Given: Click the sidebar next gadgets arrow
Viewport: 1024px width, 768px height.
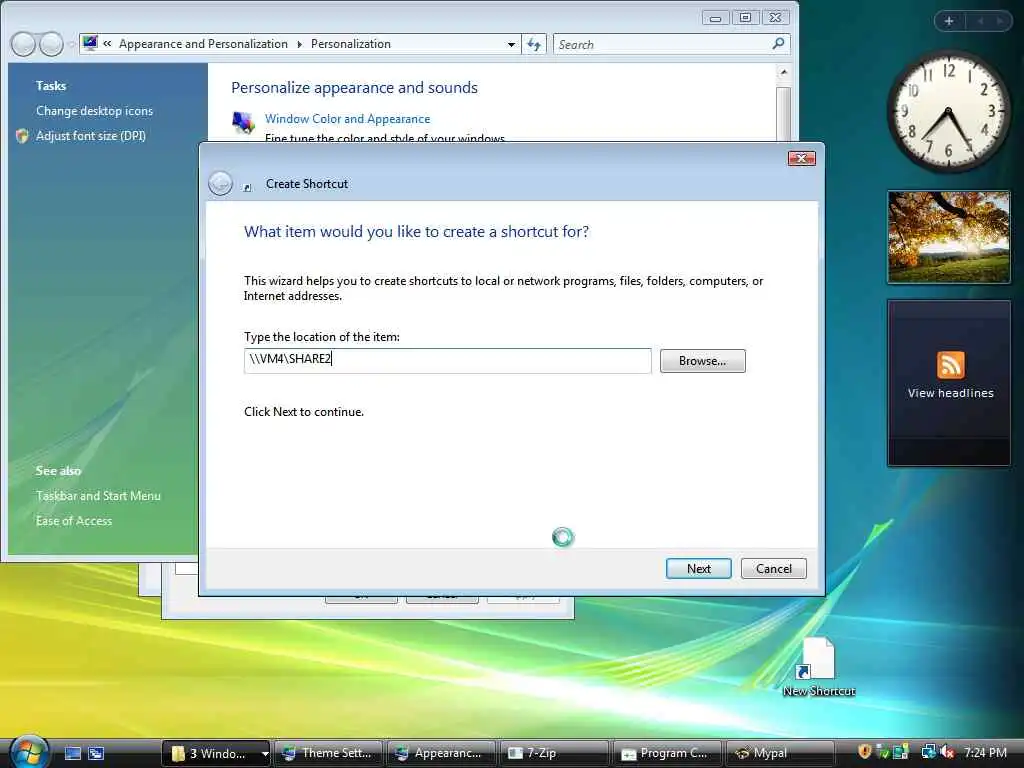Looking at the screenshot, I should click(999, 21).
